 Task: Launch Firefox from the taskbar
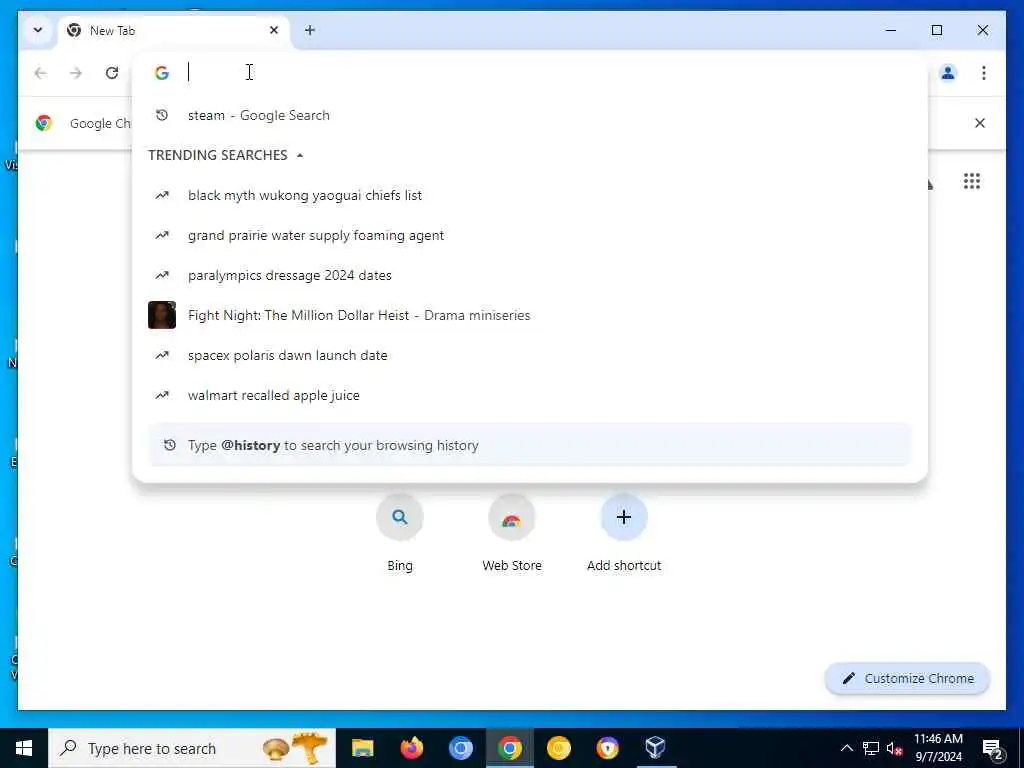pyautogui.click(x=411, y=748)
